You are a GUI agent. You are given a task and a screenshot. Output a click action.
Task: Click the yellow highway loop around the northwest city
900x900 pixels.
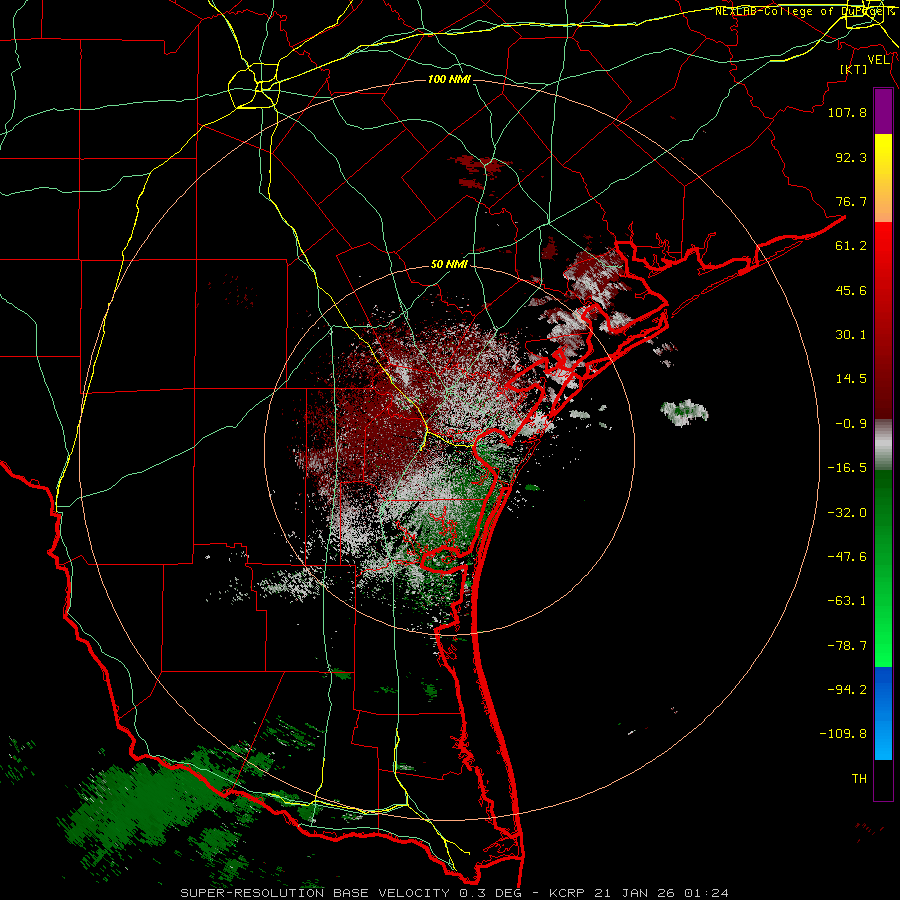tap(254, 86)
